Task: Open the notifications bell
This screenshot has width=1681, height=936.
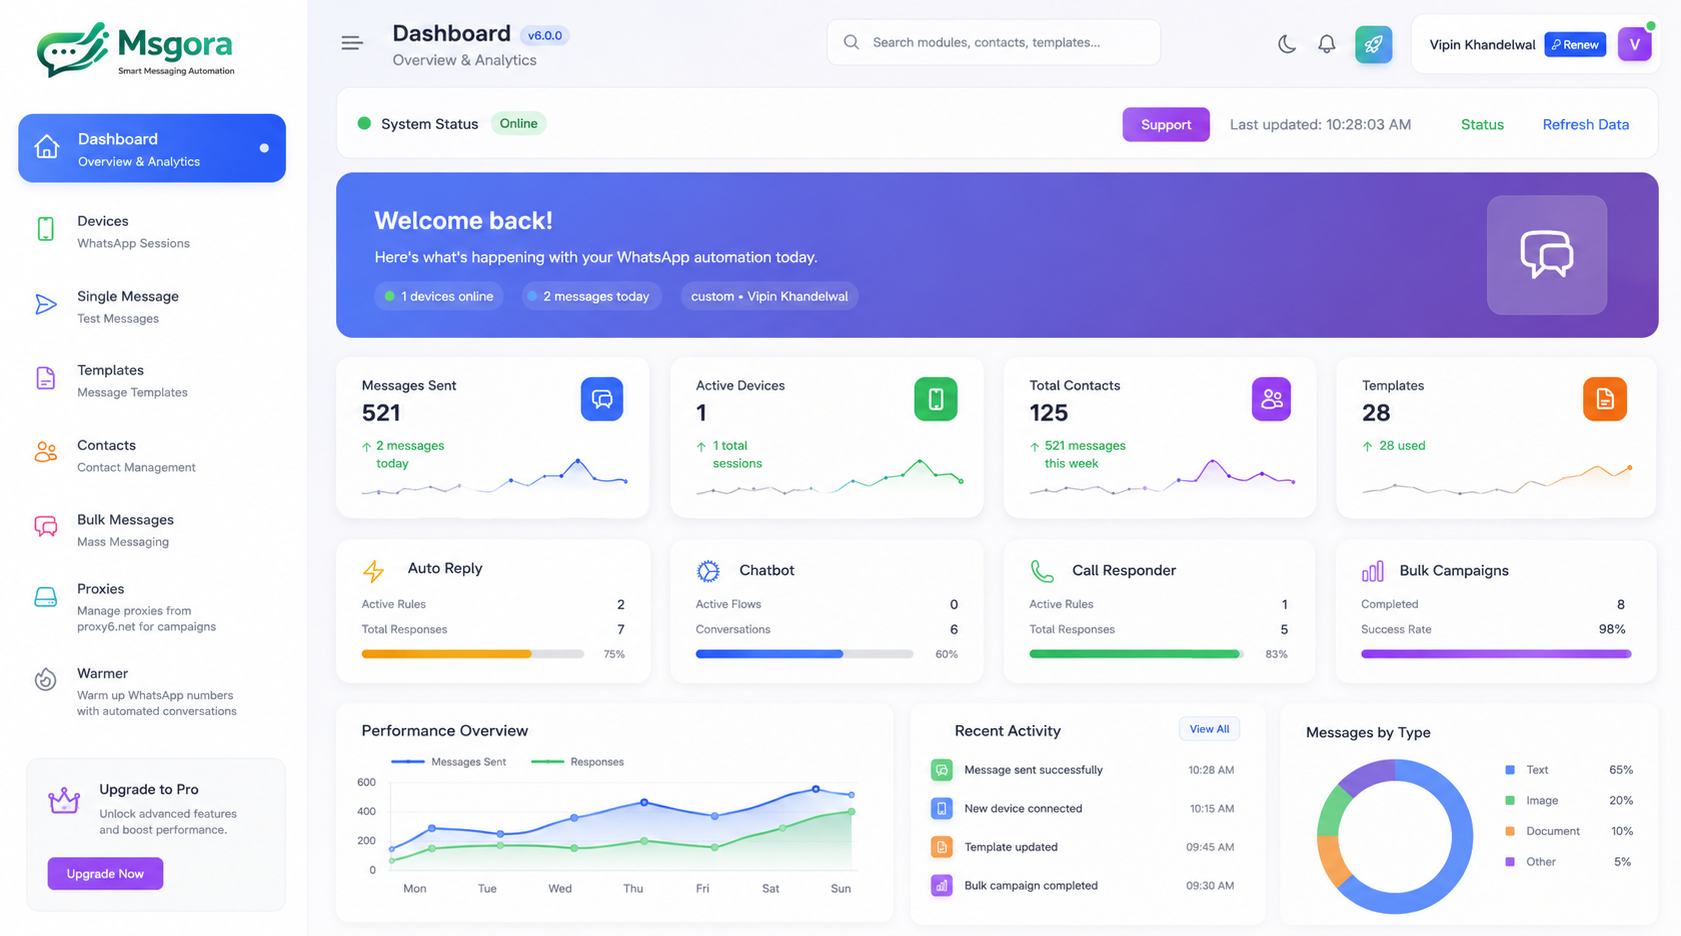Action: click(x=1326, y=44)
